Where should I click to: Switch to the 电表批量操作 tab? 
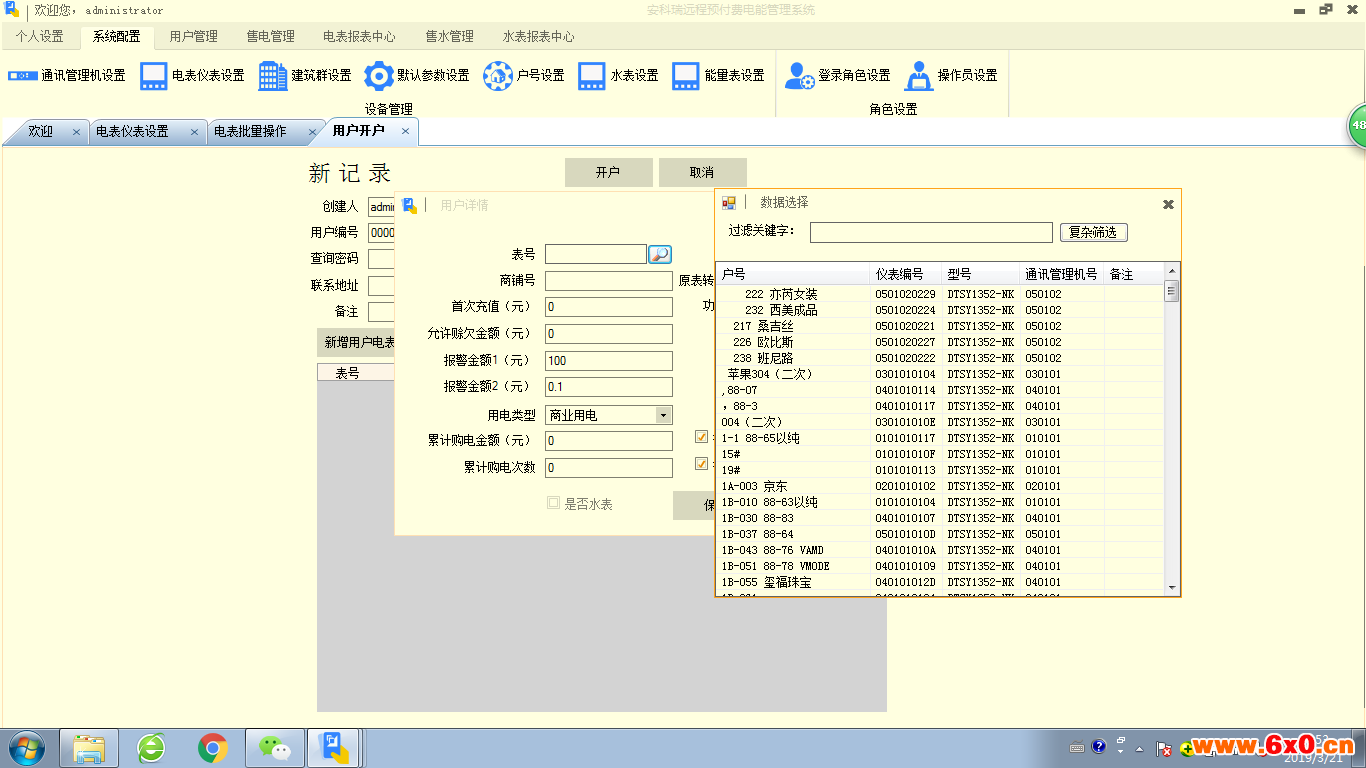coord(250,131)
